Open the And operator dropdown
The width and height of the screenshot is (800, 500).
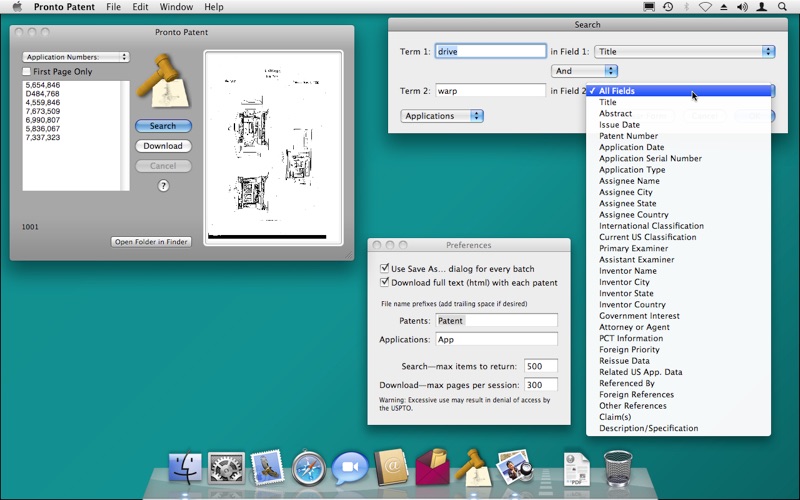click(584, 71)
